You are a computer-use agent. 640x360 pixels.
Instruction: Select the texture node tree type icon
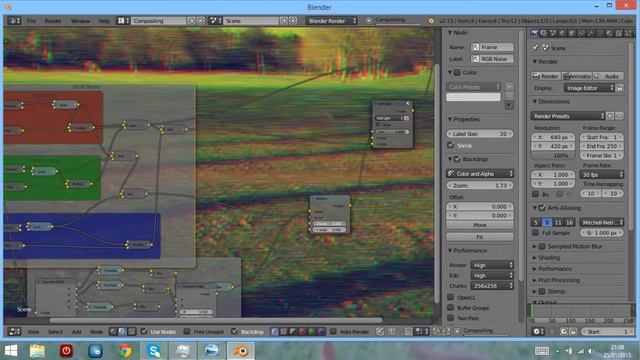[x=131, y=332]
